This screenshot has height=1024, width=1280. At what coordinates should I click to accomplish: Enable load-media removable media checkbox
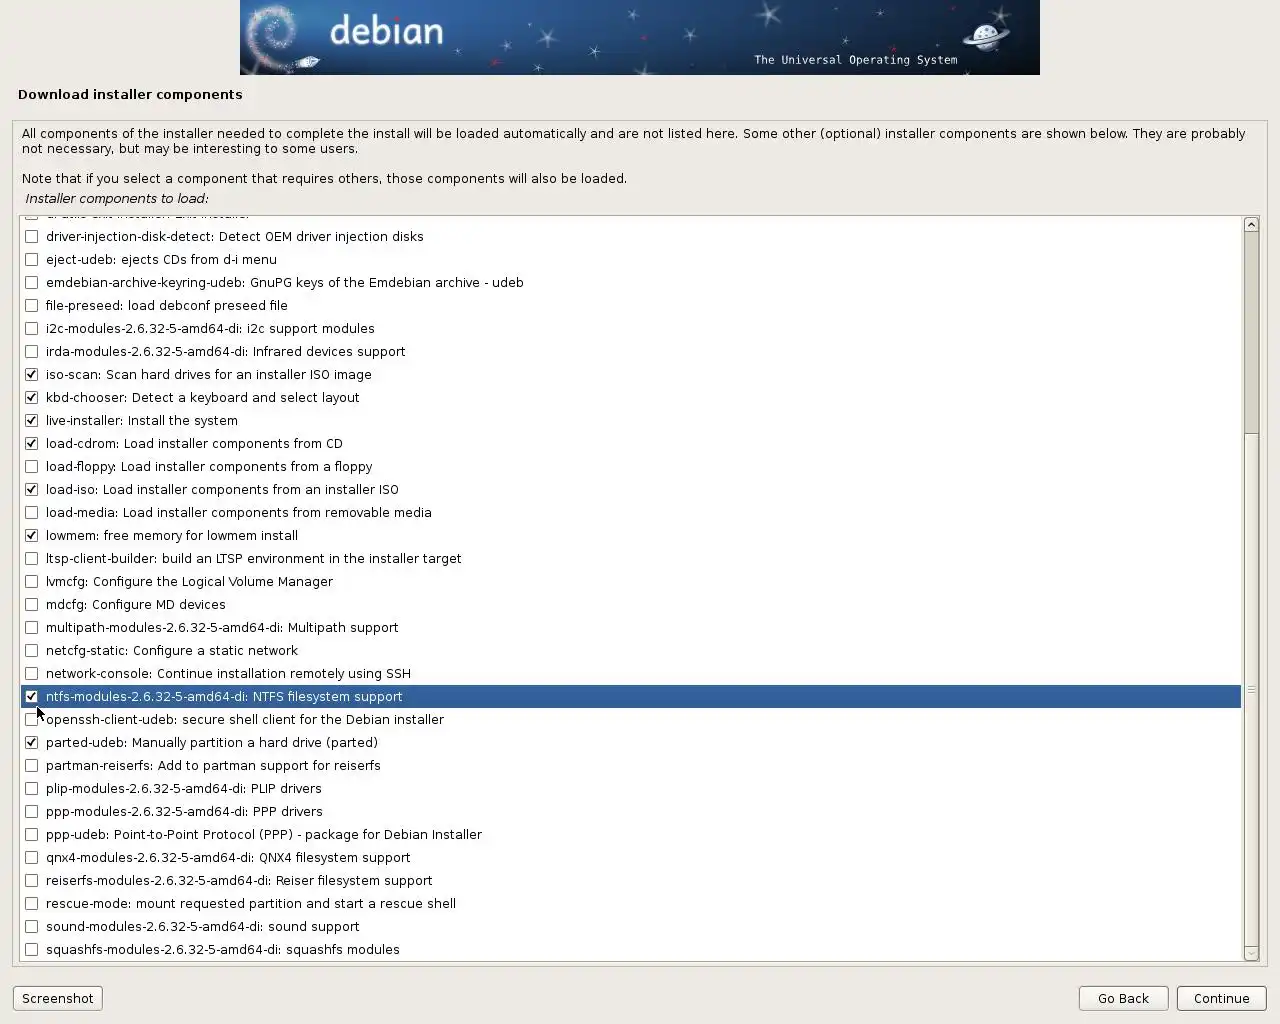coord(32,513)
